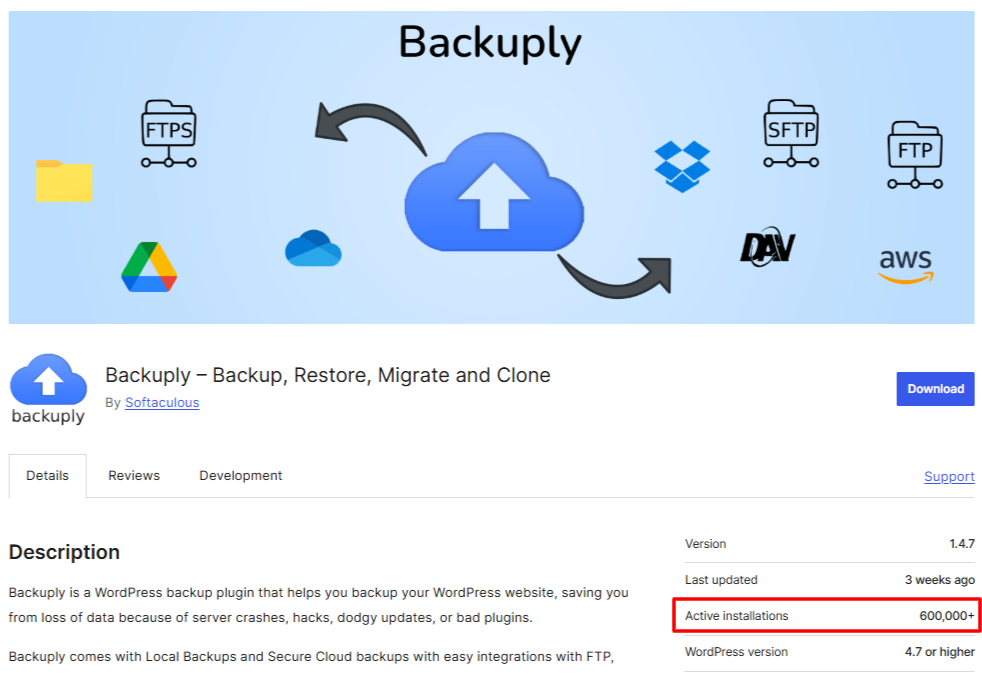
Task: Switch to the Development tab
Action: pyautogui.click(x=240, y=476)
